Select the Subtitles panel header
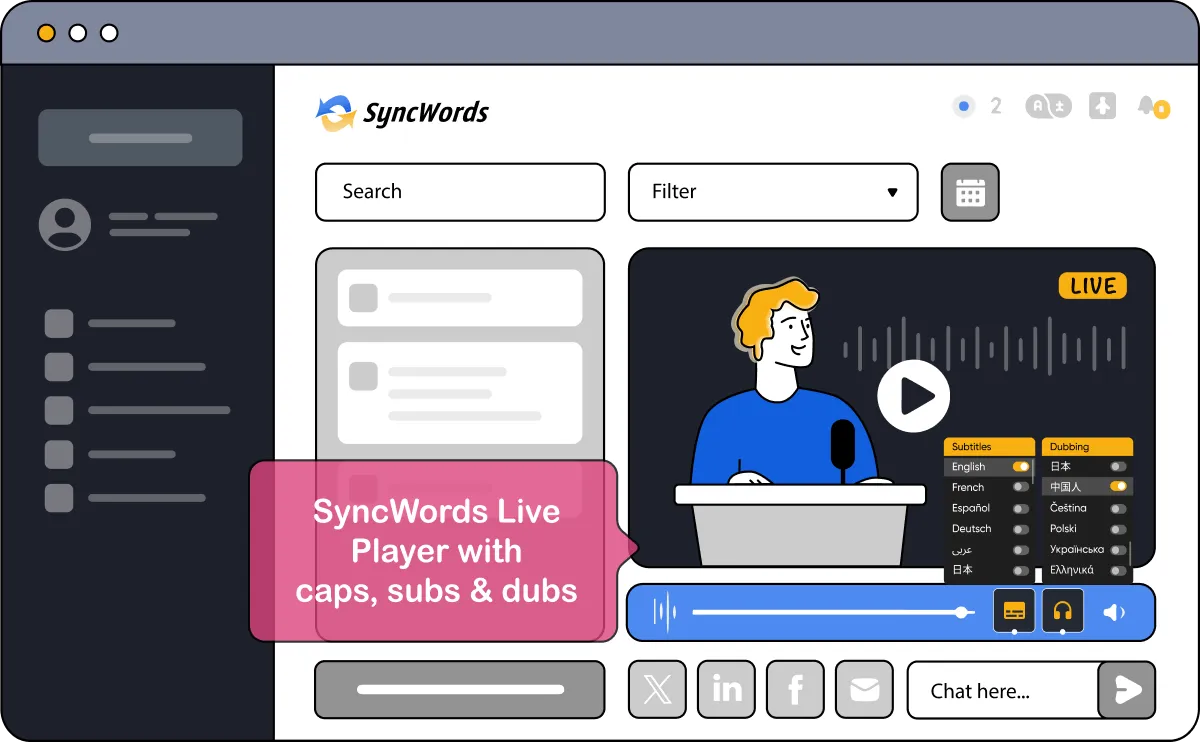The width and height of the screenshot is (1200, 742). (x=988, y=446)
